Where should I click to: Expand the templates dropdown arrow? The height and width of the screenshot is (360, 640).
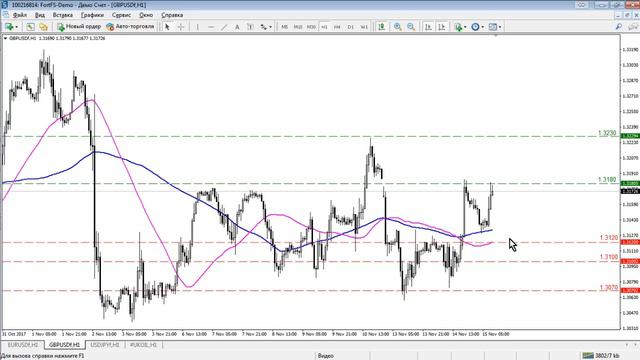point(500,27)
